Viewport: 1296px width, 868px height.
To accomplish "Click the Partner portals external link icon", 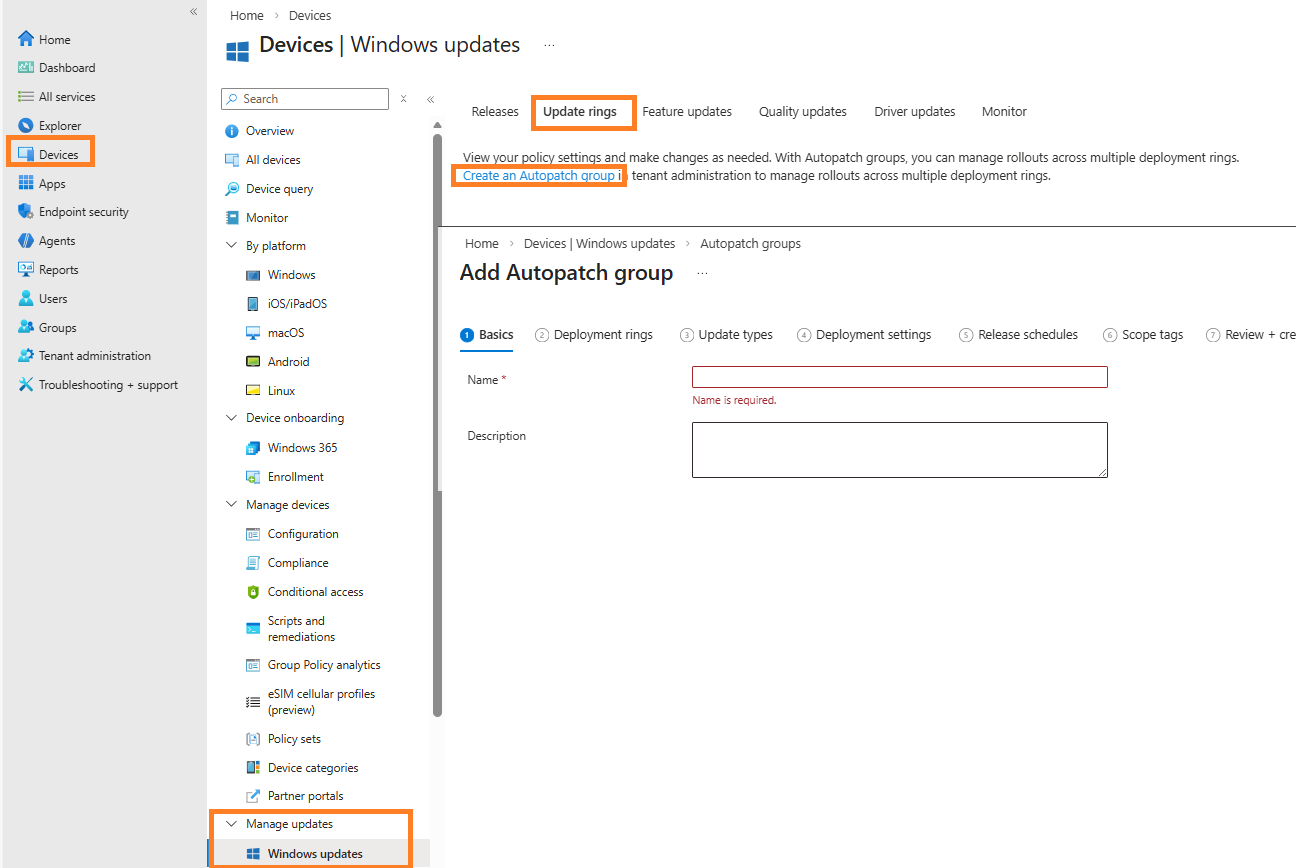I will pos(253,796).
